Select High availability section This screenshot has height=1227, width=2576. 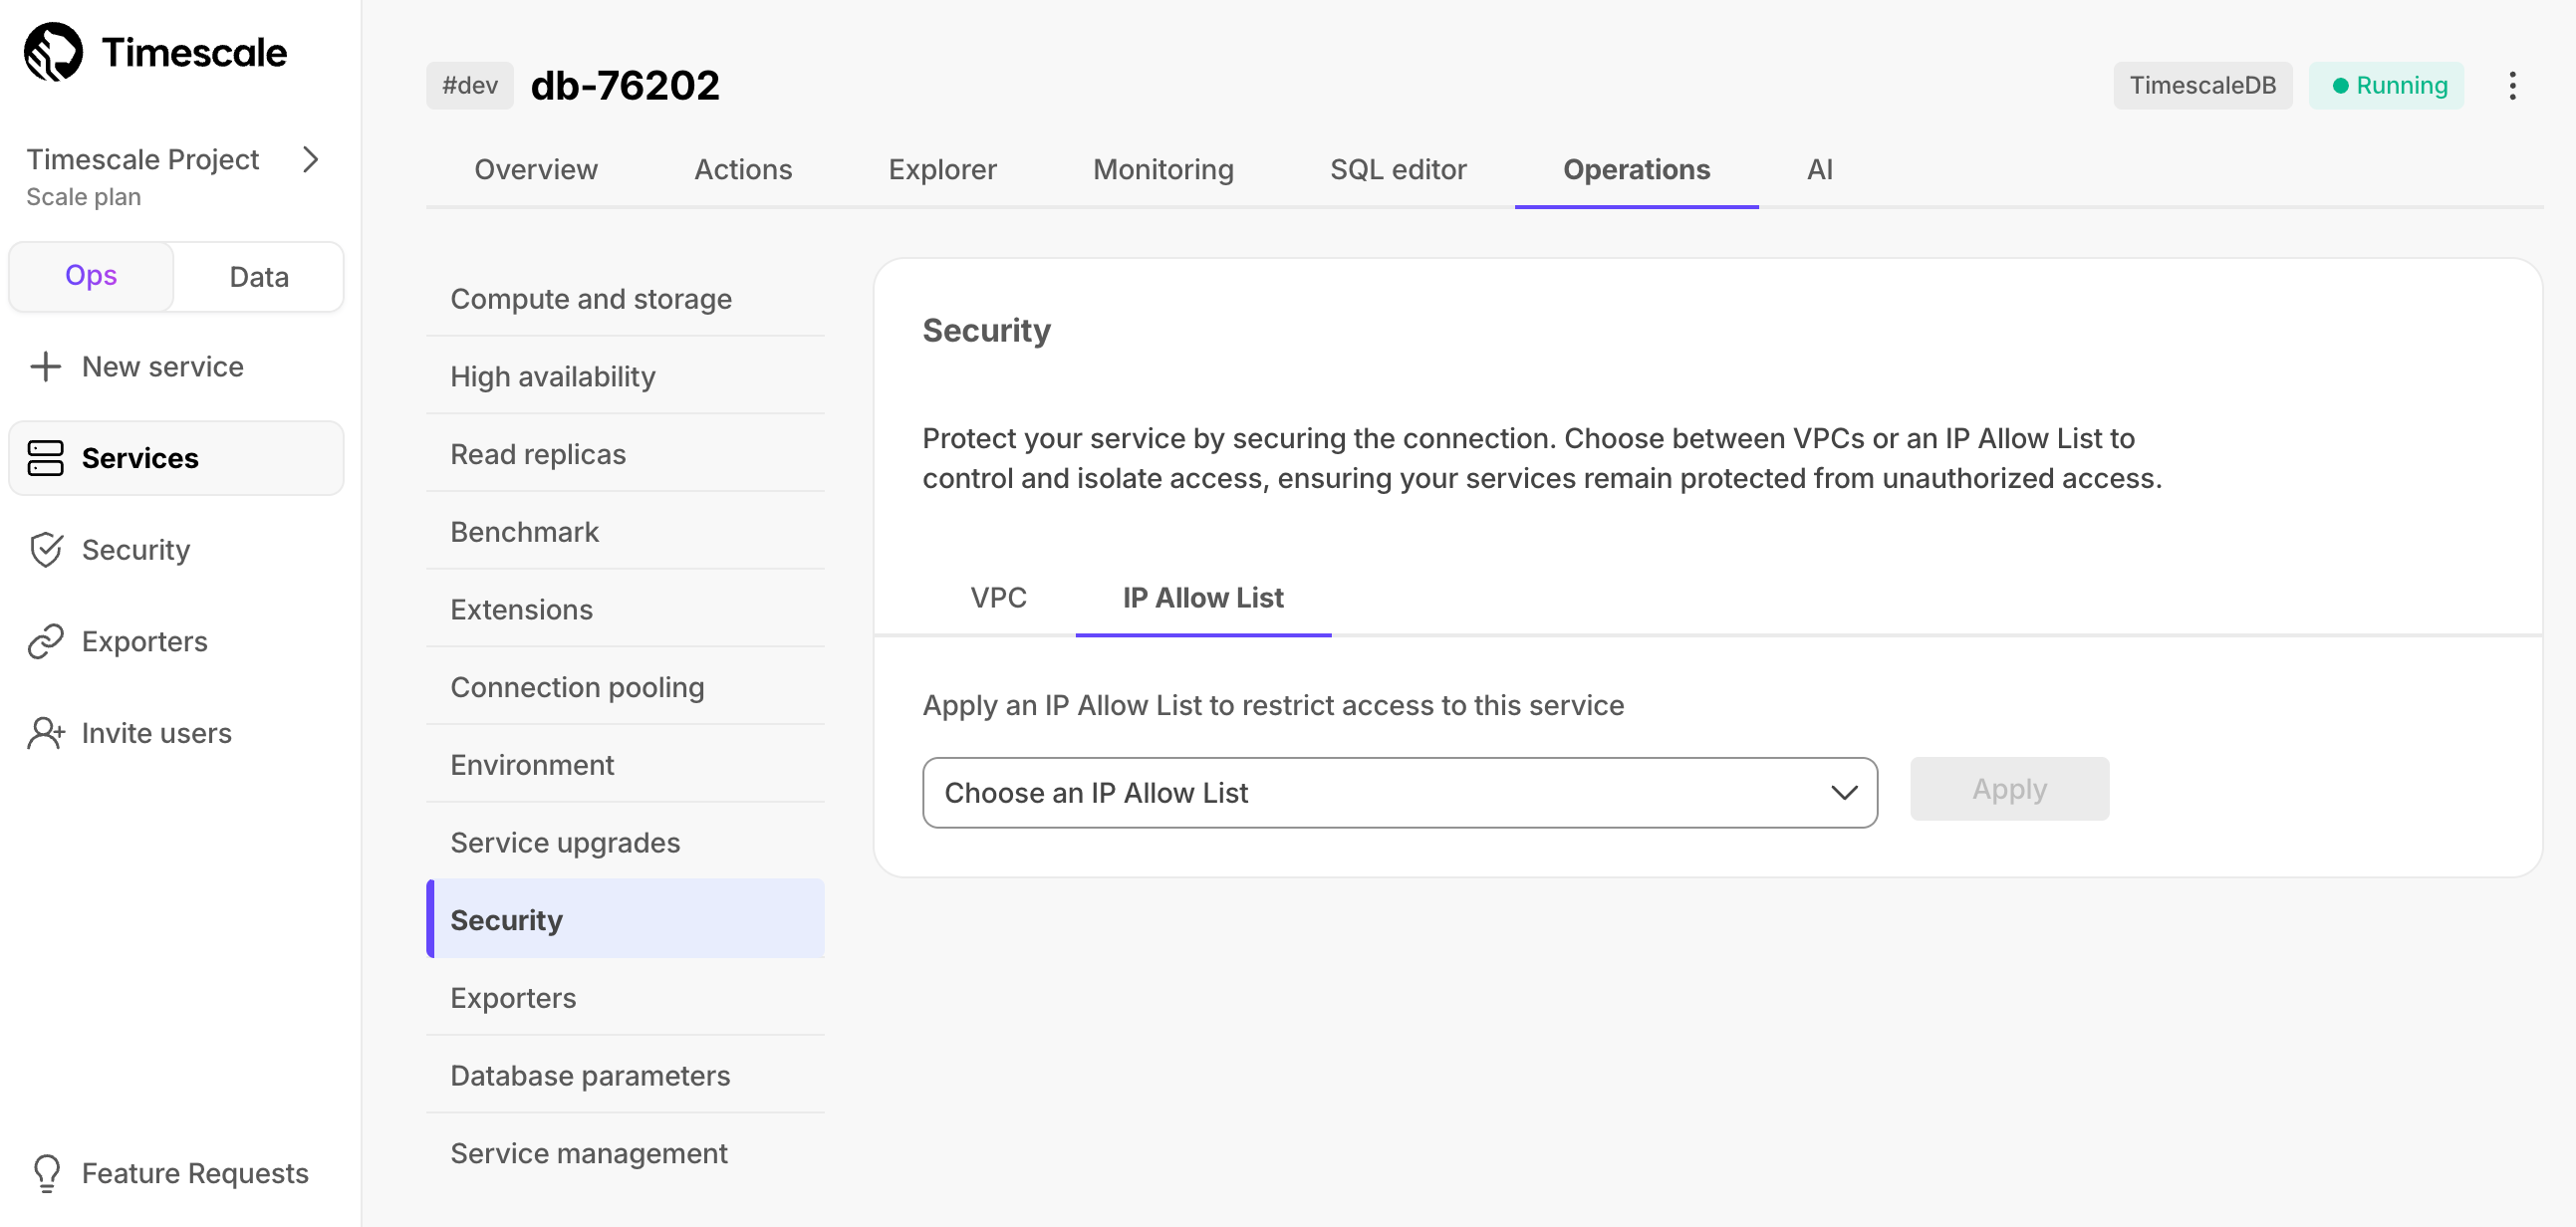(625, 376)
